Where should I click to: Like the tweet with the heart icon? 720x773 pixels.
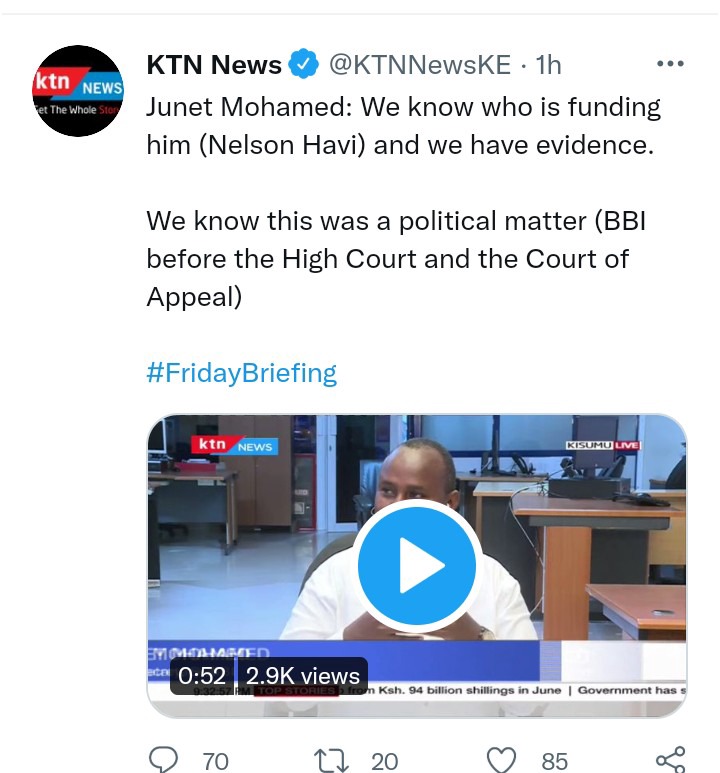(501, 760)
